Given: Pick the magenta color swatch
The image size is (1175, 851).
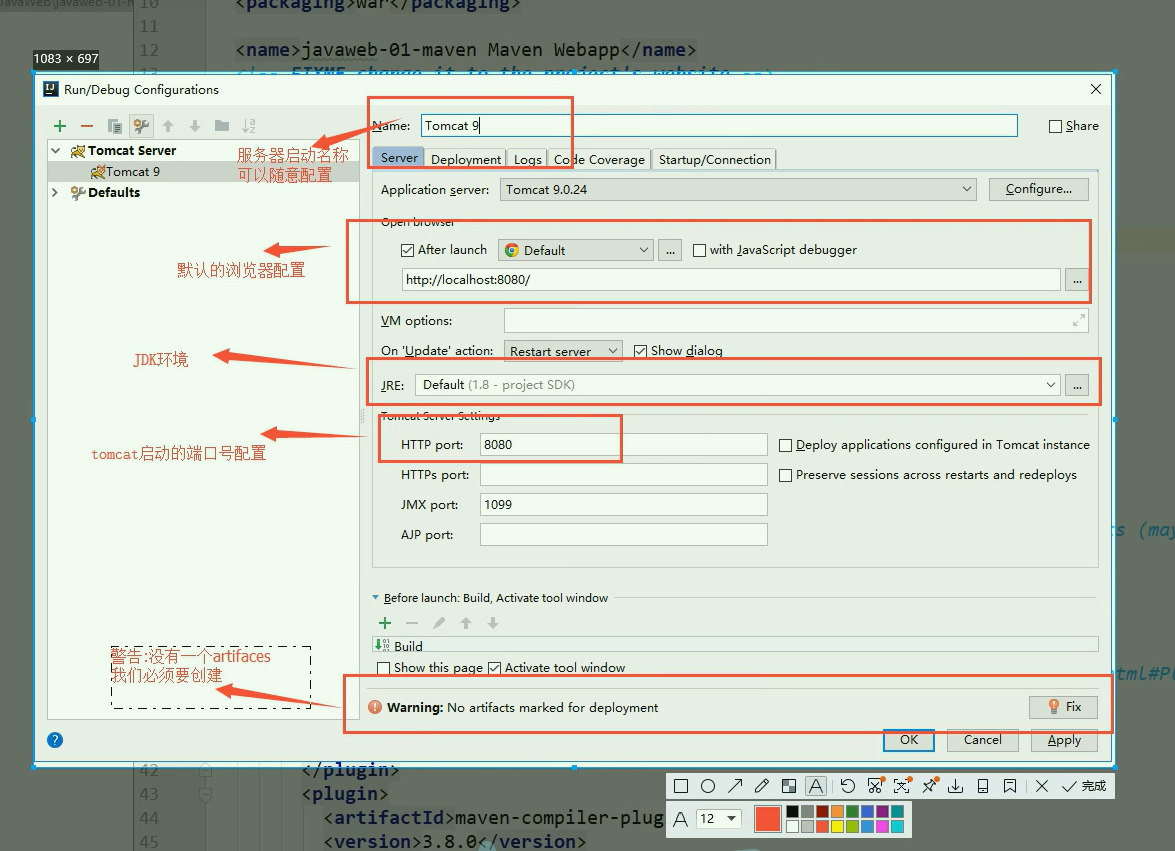Looking at the screenshot, I should coord(883,827).
